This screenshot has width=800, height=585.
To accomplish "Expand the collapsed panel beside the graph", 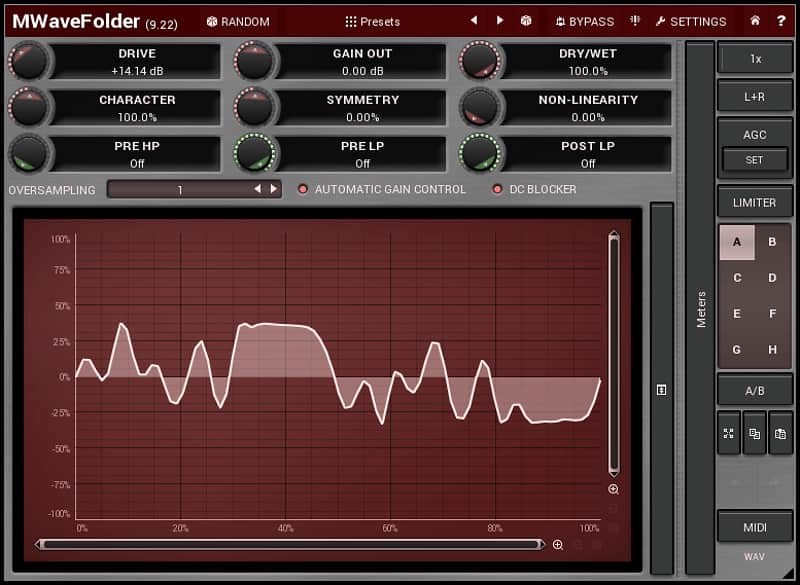I will 662,389.
